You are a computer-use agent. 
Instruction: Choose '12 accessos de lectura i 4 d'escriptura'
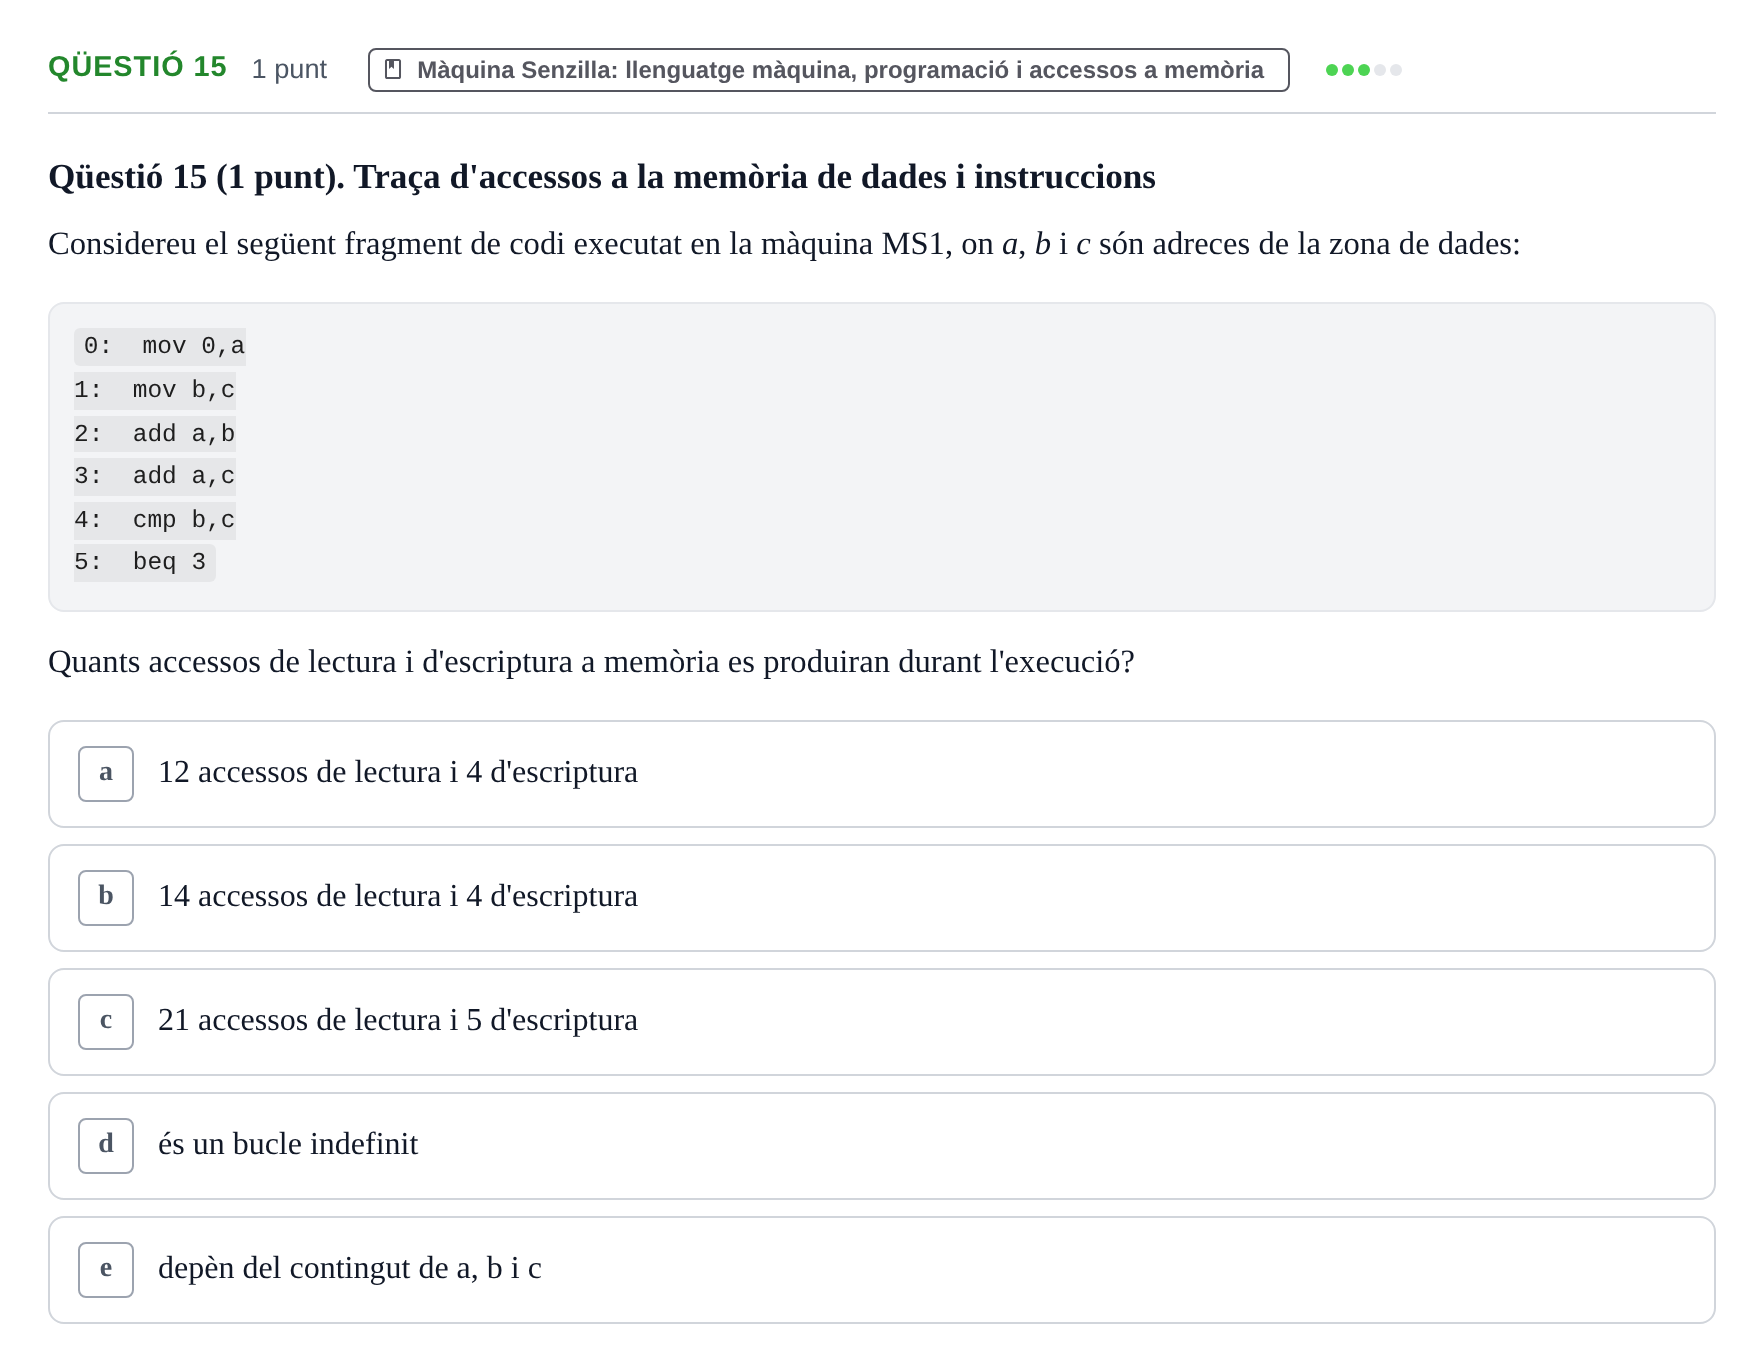click(x=882, y=774)
